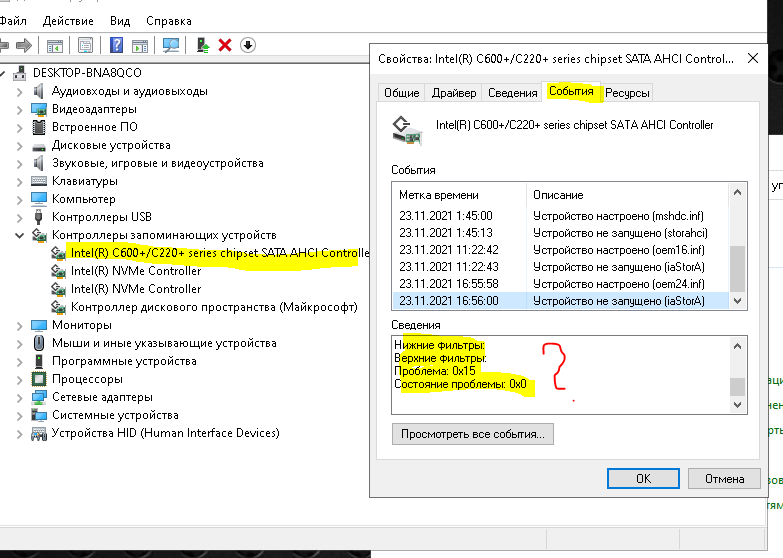
Task: Click the Программные устройства icon
Action: pos(38,361)
